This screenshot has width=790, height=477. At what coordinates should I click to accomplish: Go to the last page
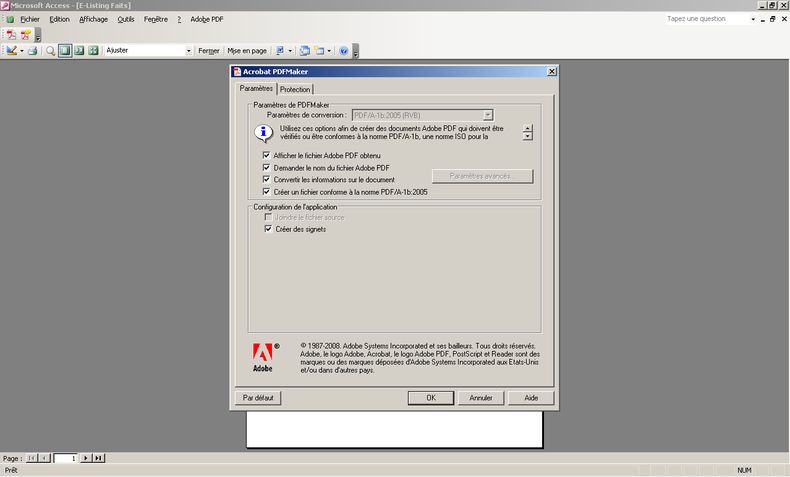99,458
